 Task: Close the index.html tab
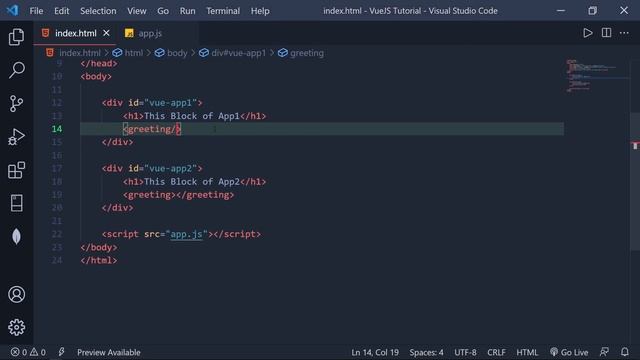coord(106,33)
